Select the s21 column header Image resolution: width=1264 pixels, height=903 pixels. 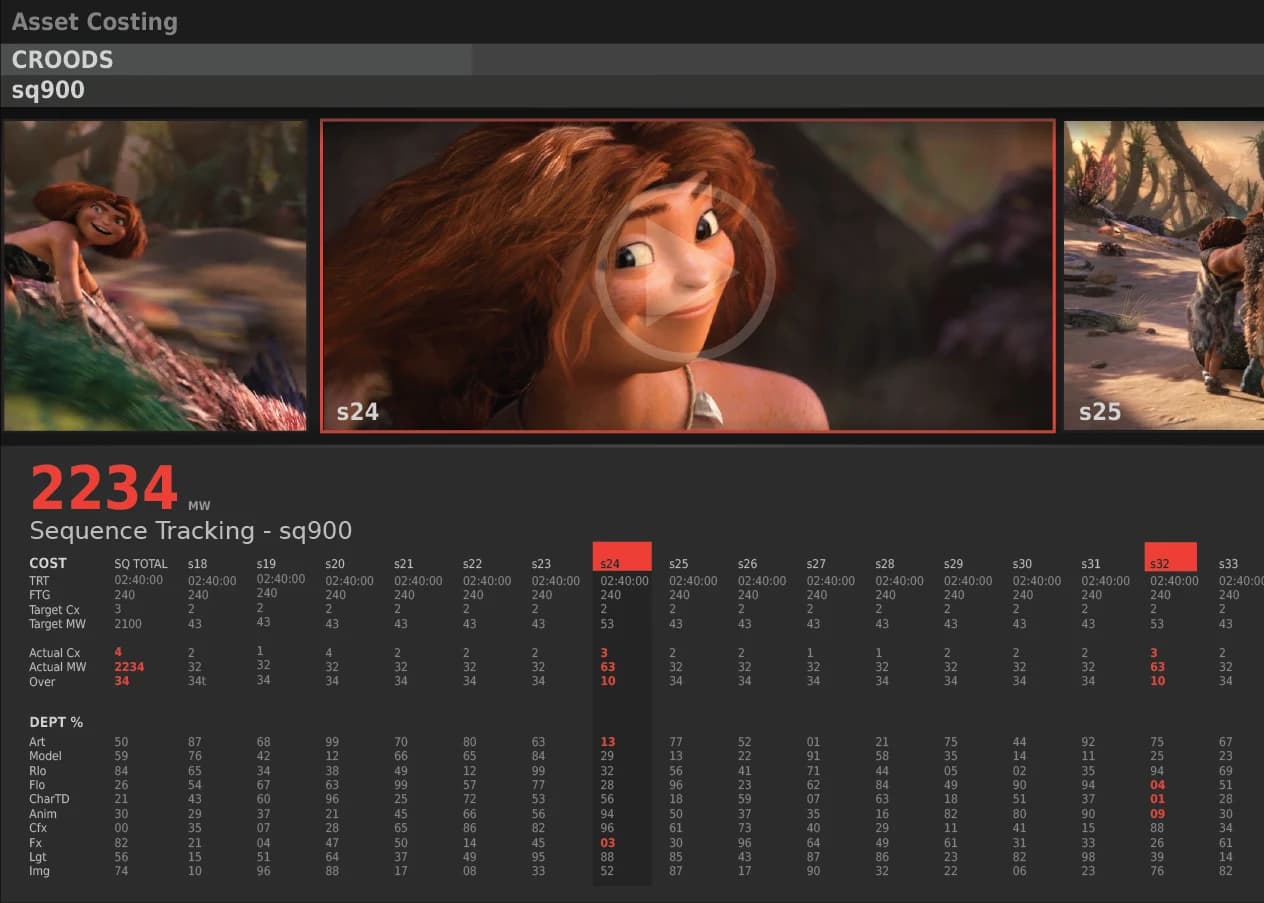coord(404,564)
